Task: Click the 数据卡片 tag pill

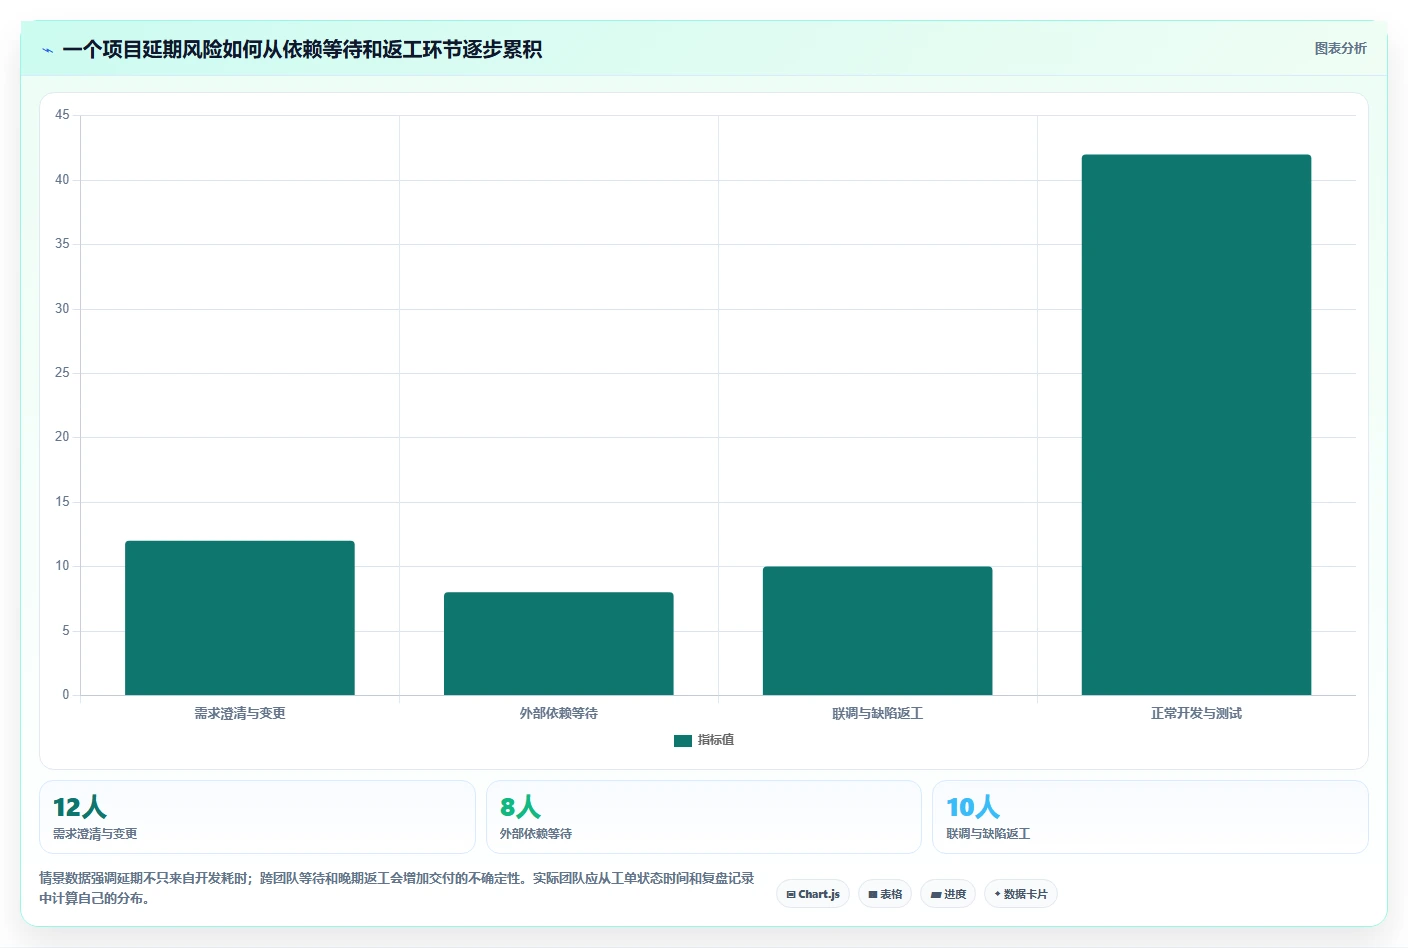Action: tap(1021, 894)
